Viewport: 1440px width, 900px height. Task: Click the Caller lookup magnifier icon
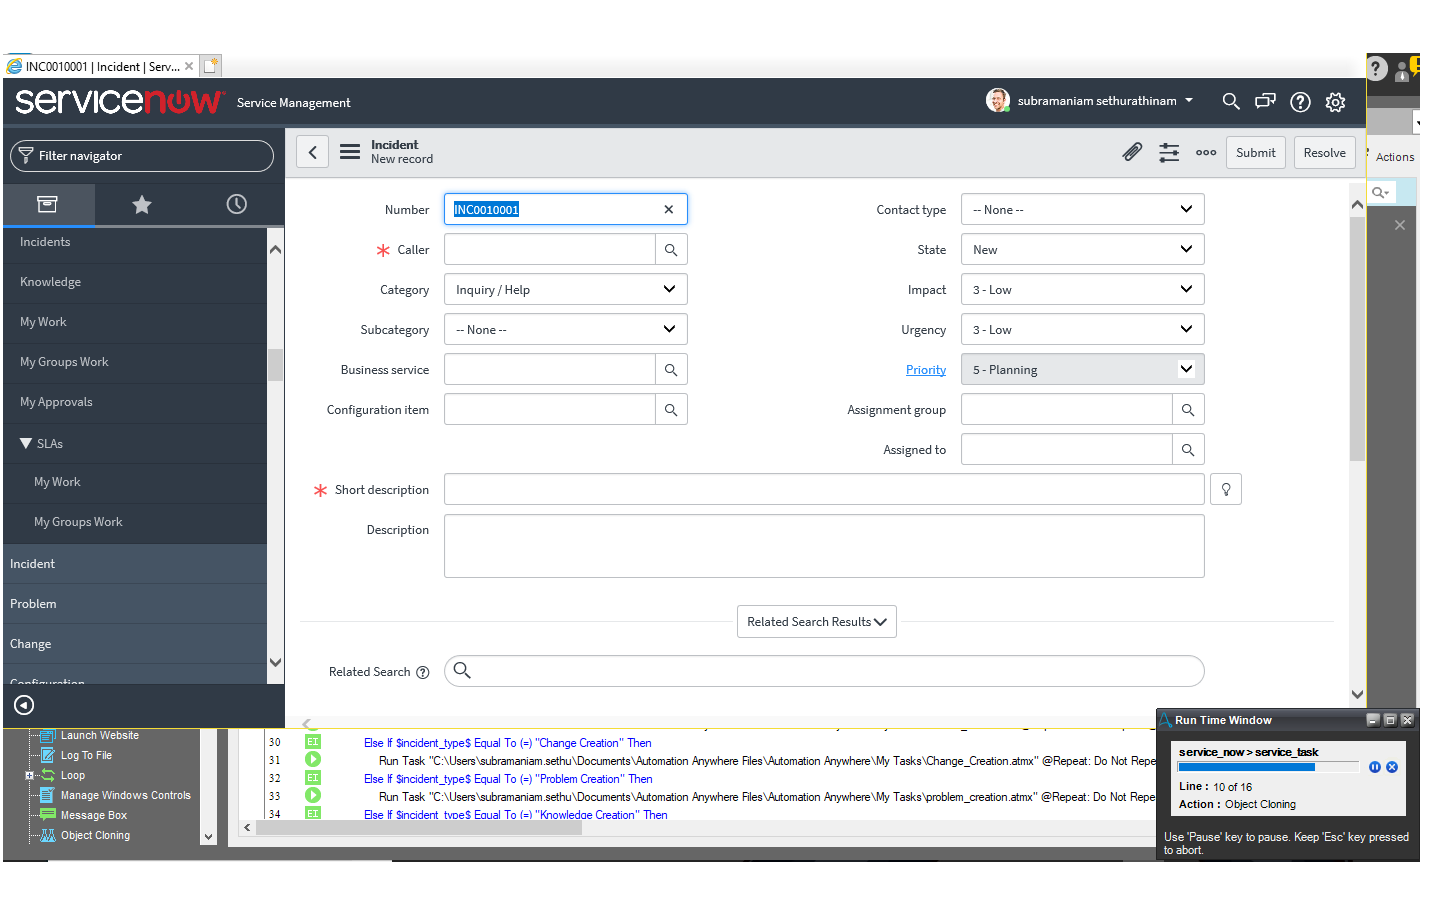coord(671,250)
